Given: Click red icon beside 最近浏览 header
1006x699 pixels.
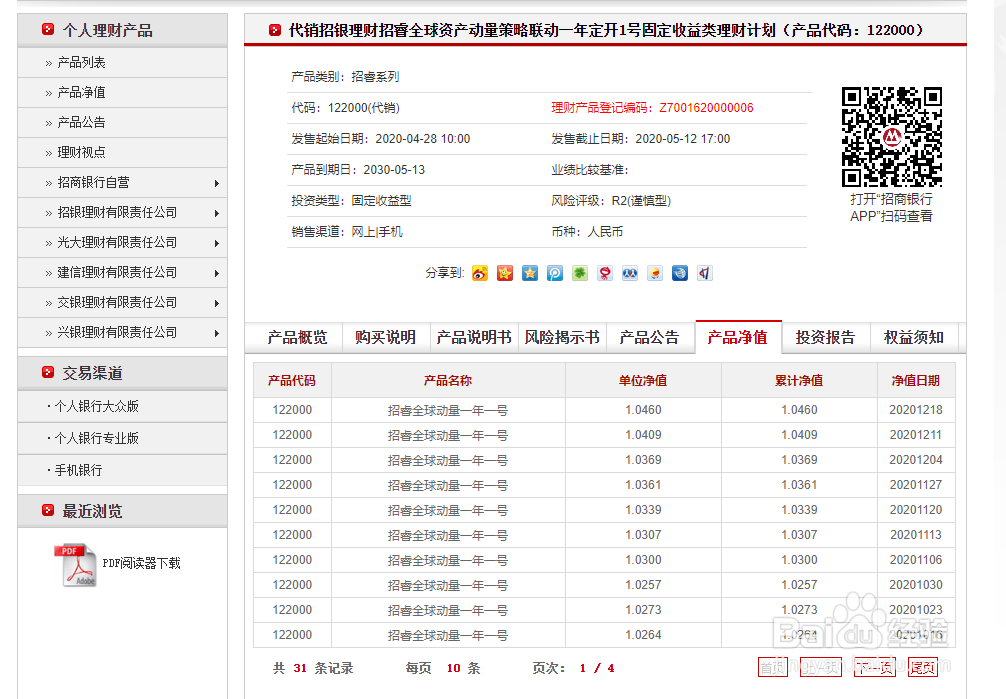Looking at the screenshot, I should pos(48,510).
